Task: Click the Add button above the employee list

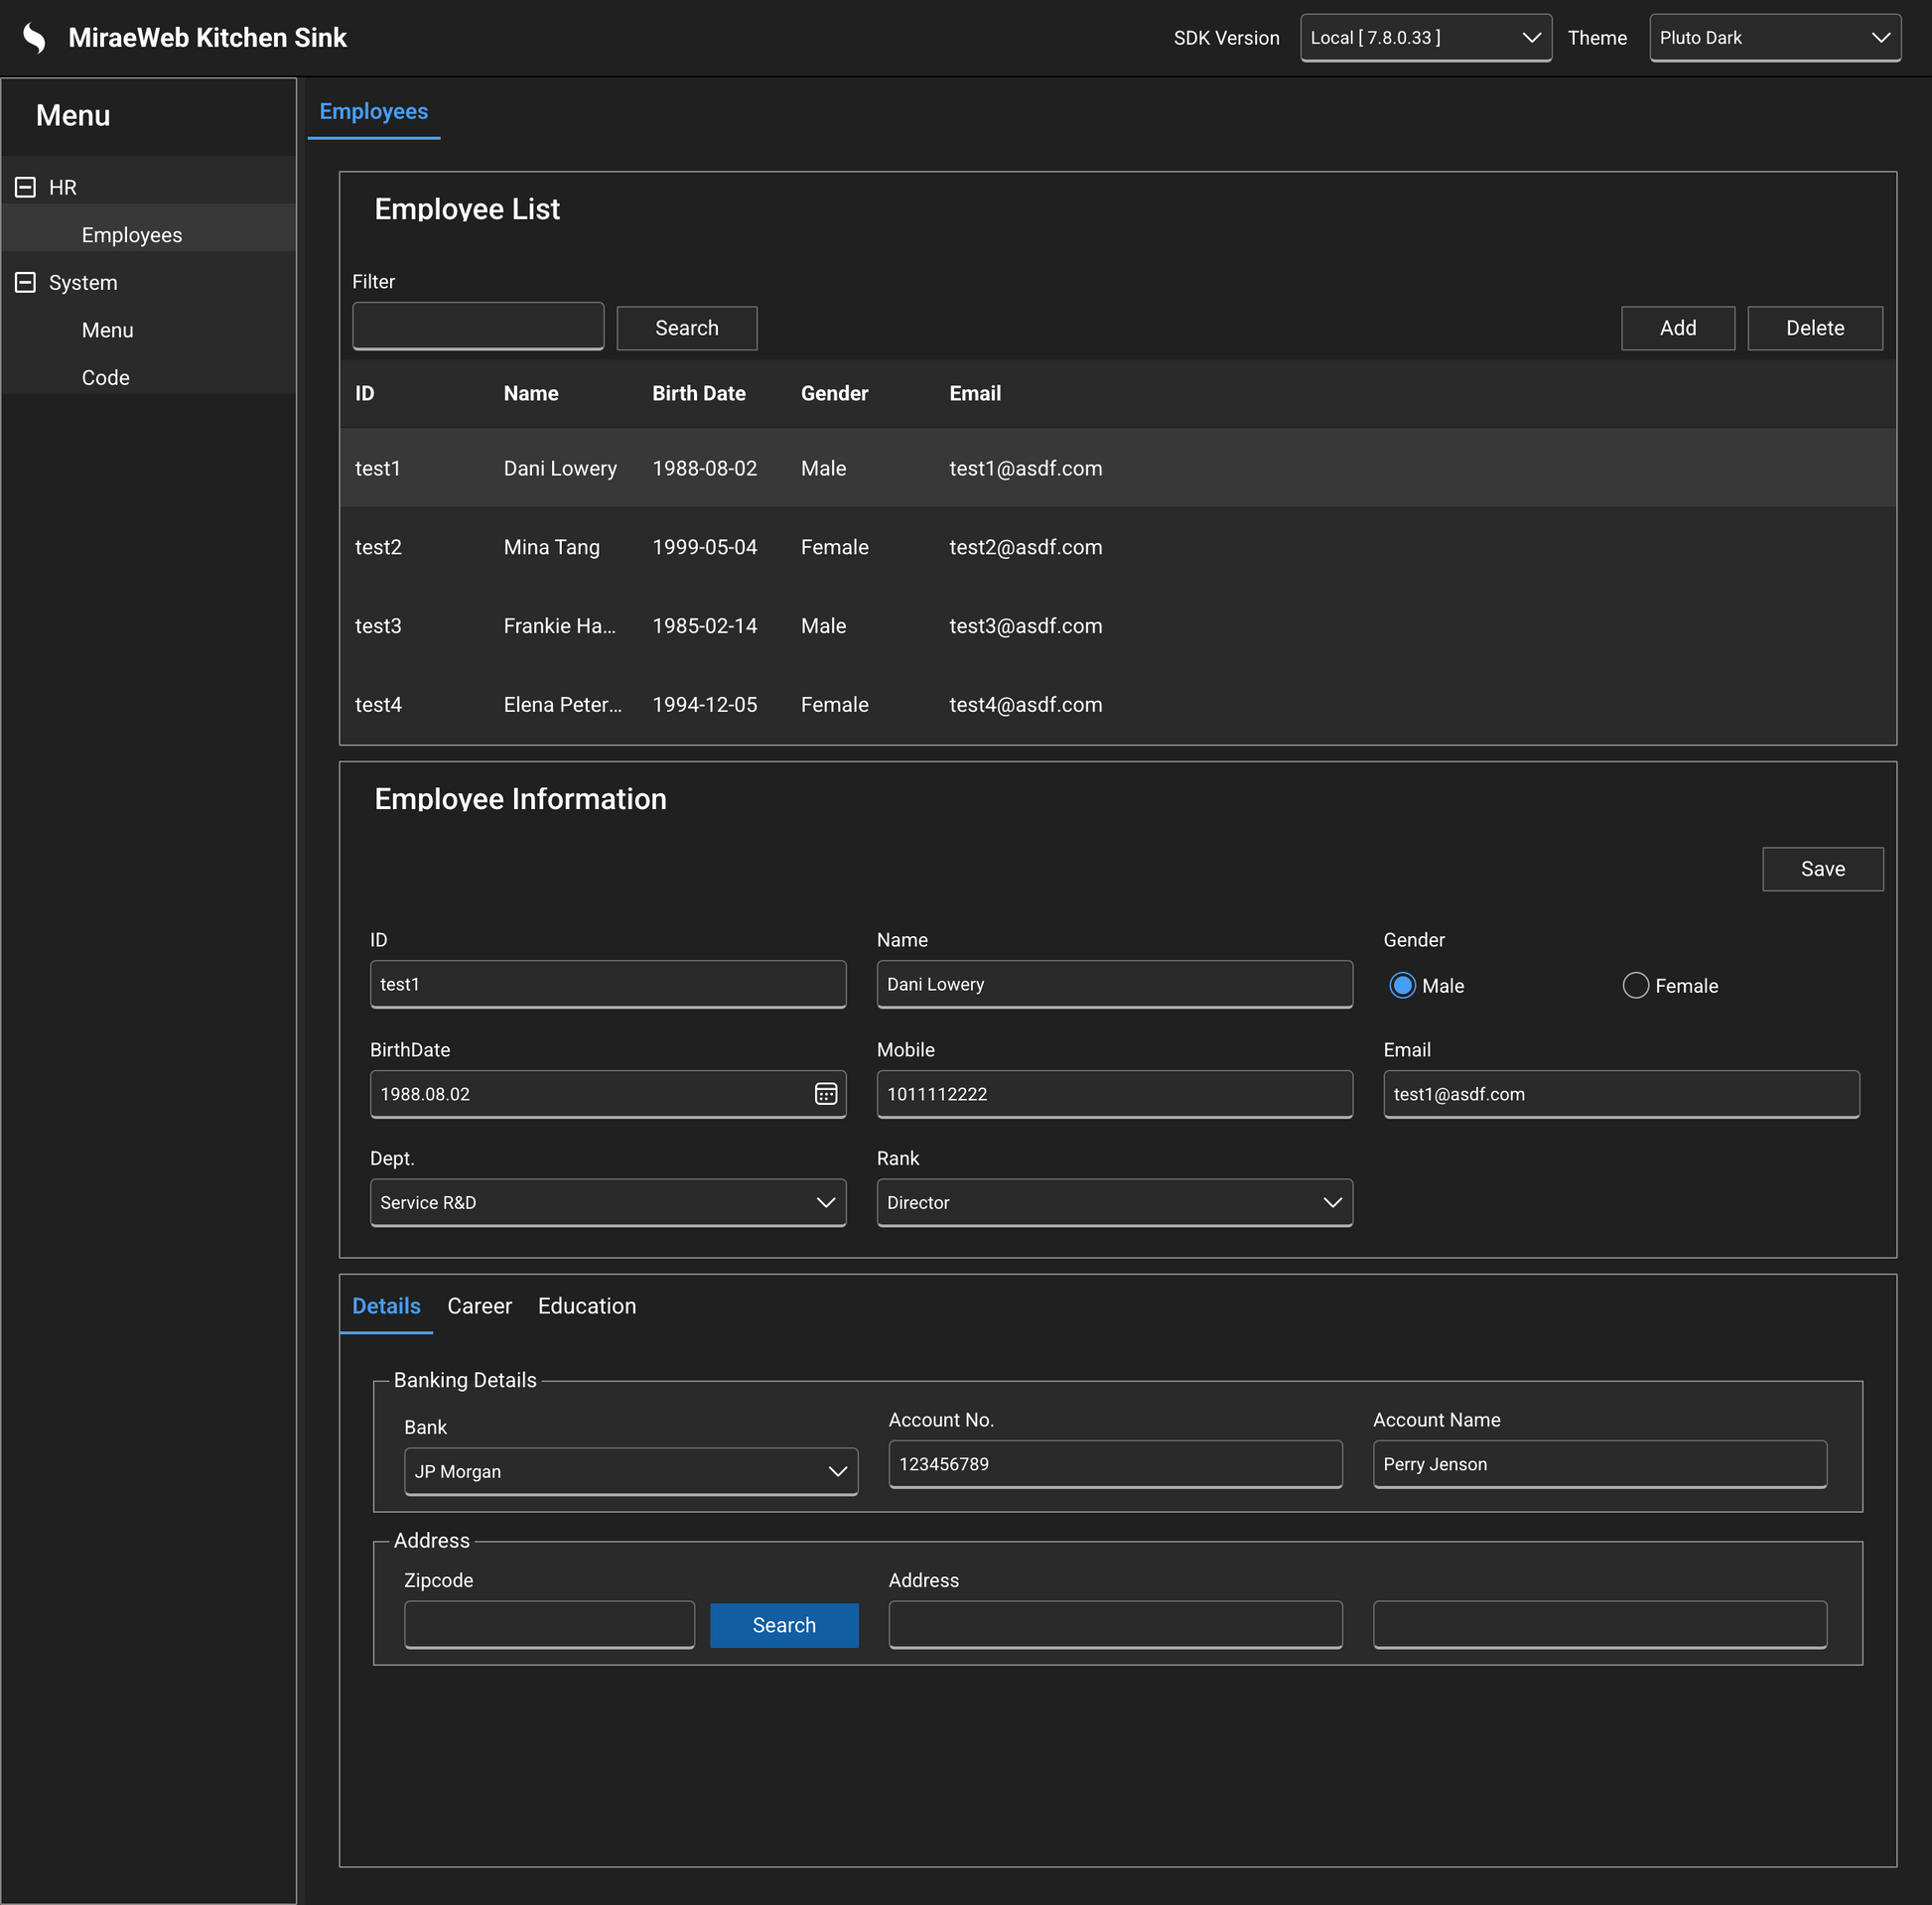Action: [x=1678, y=328]
